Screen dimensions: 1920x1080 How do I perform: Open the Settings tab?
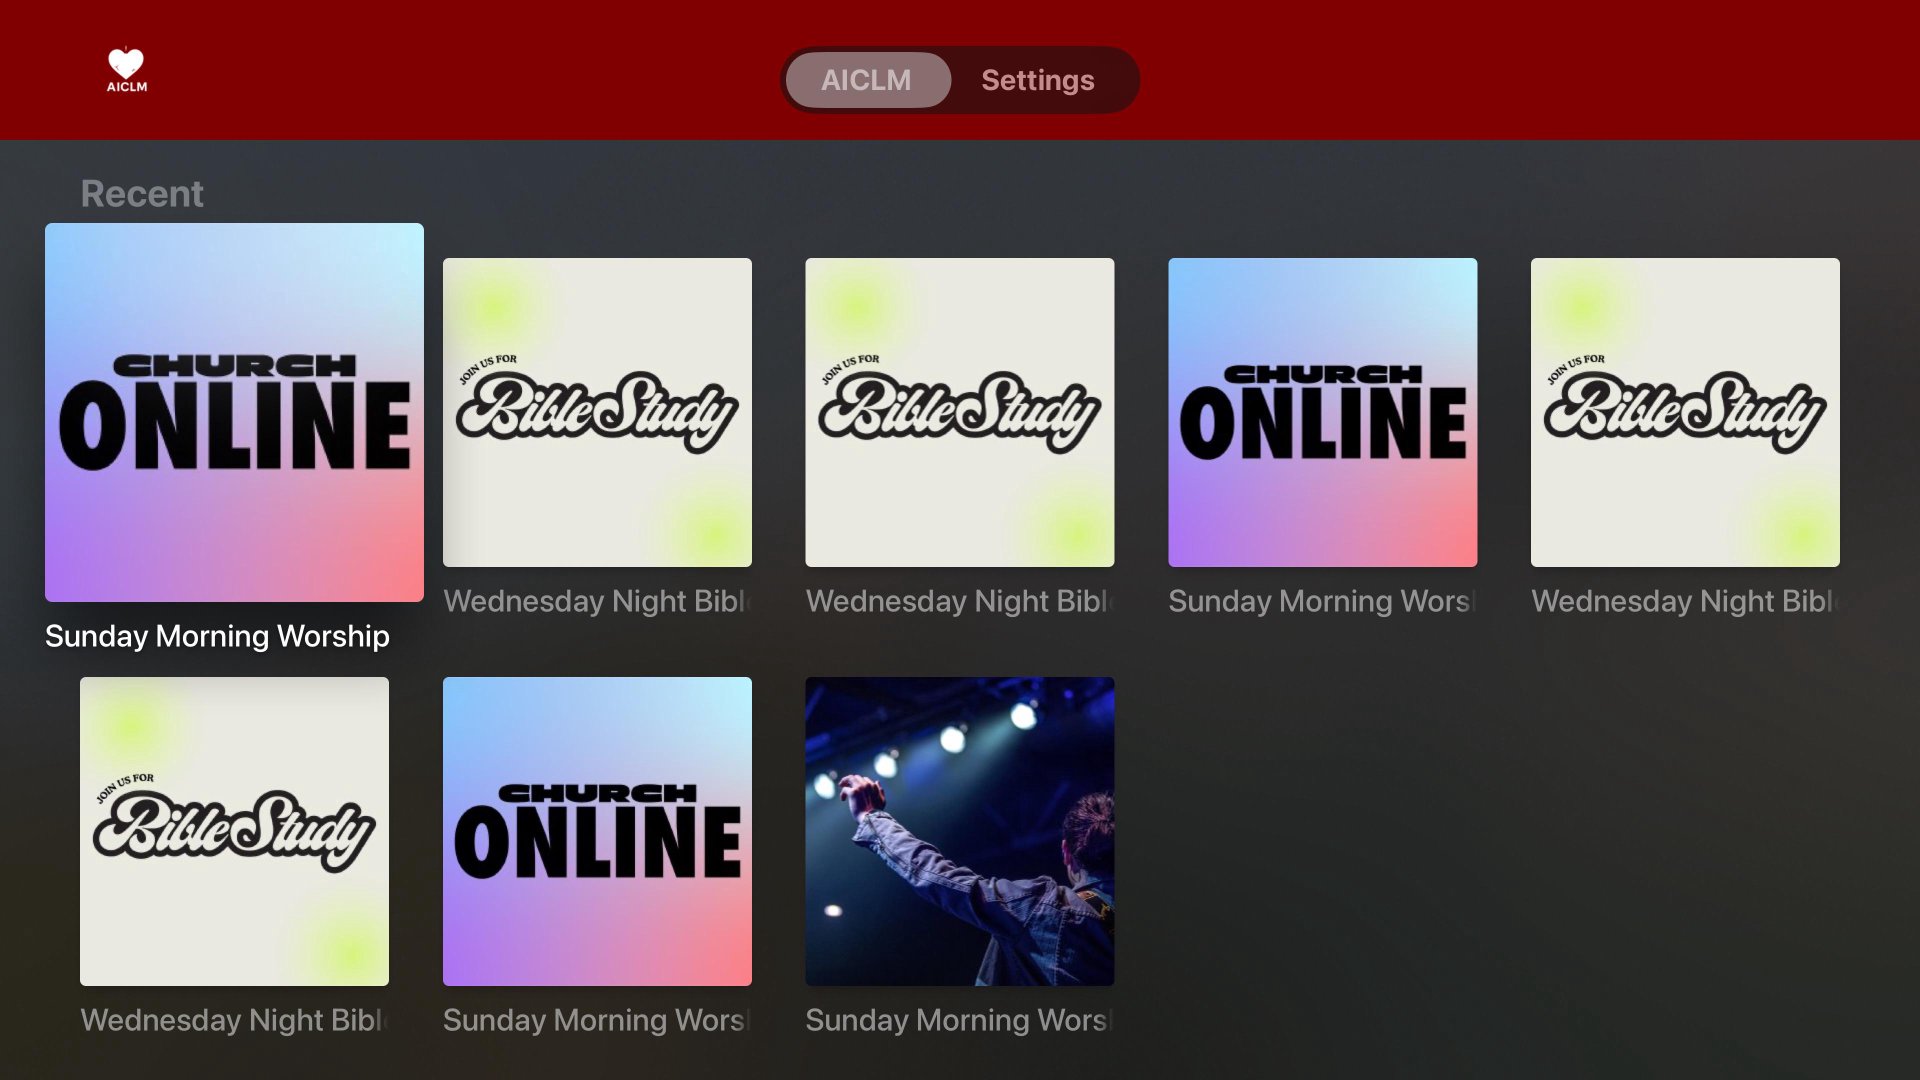click(x=1037, y=80)
